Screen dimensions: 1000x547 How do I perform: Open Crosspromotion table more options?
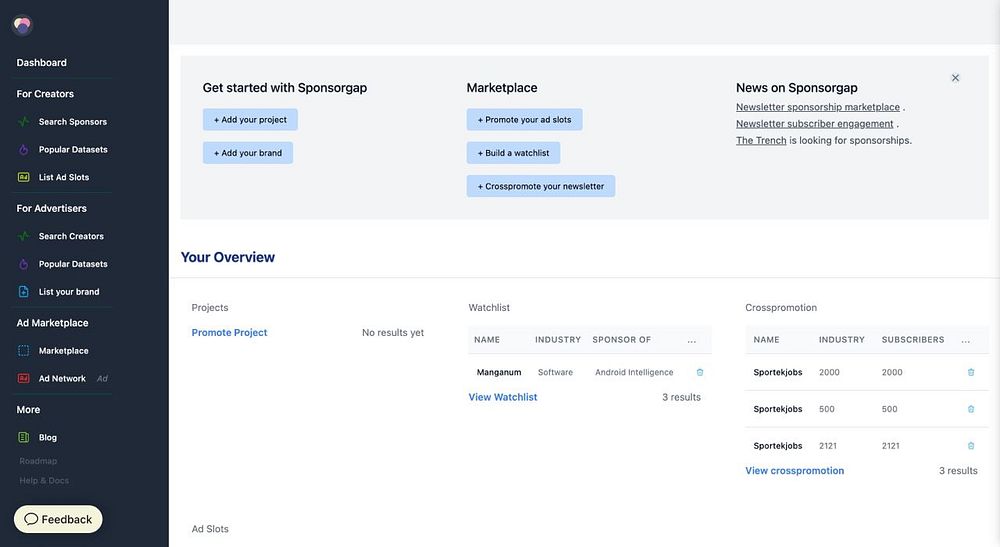(x=966, y=340)
